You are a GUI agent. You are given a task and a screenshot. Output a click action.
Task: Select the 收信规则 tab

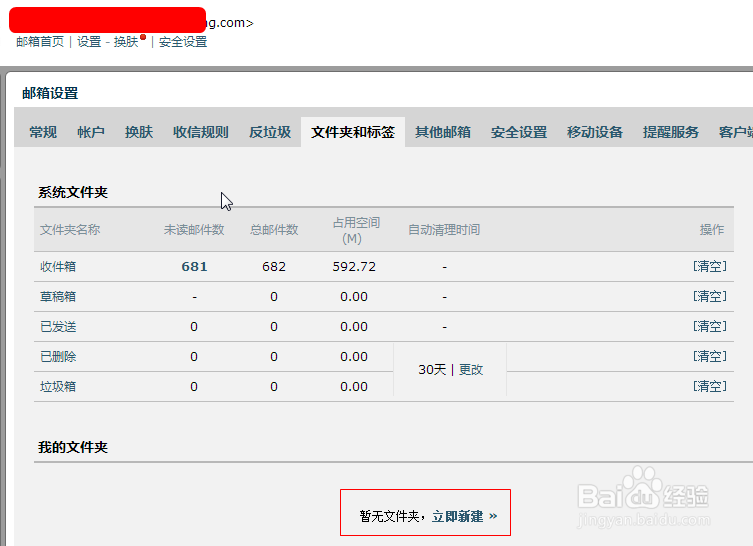(201, 132)
